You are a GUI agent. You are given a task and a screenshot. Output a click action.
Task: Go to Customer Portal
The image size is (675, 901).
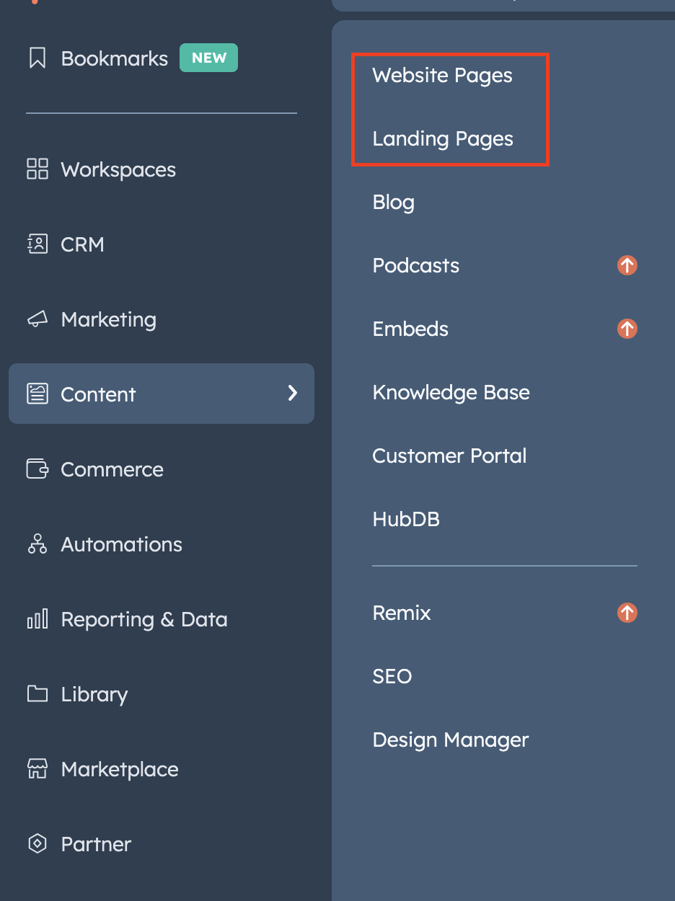[449, 456]
